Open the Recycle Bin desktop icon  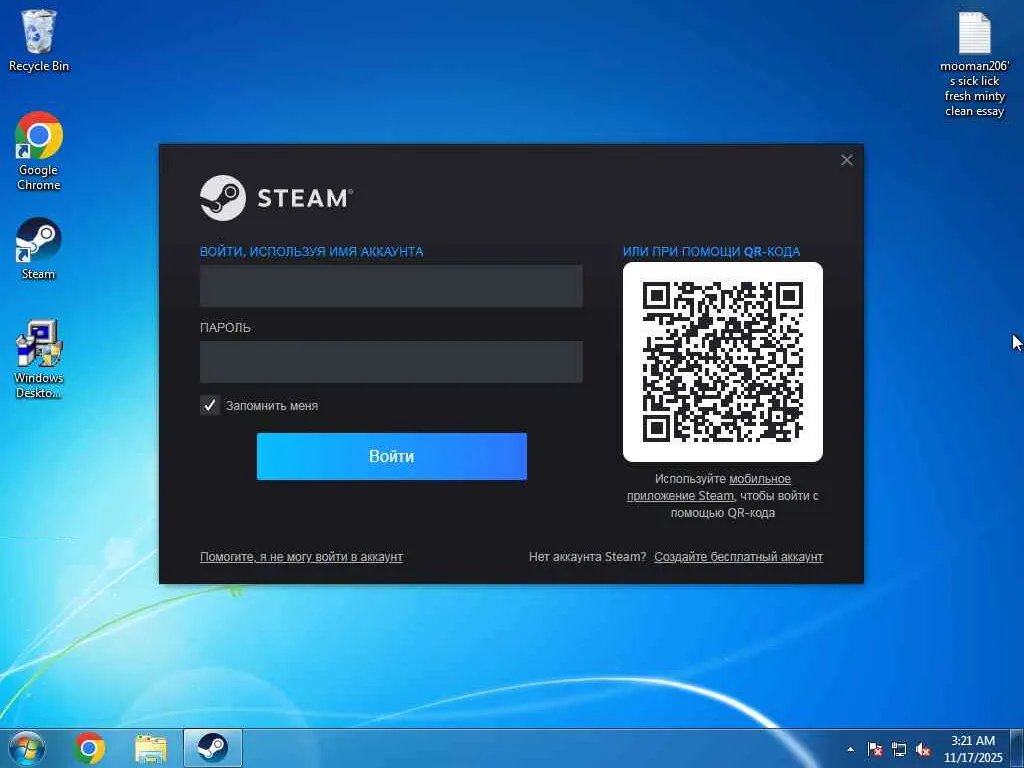[x=39, y=40]
